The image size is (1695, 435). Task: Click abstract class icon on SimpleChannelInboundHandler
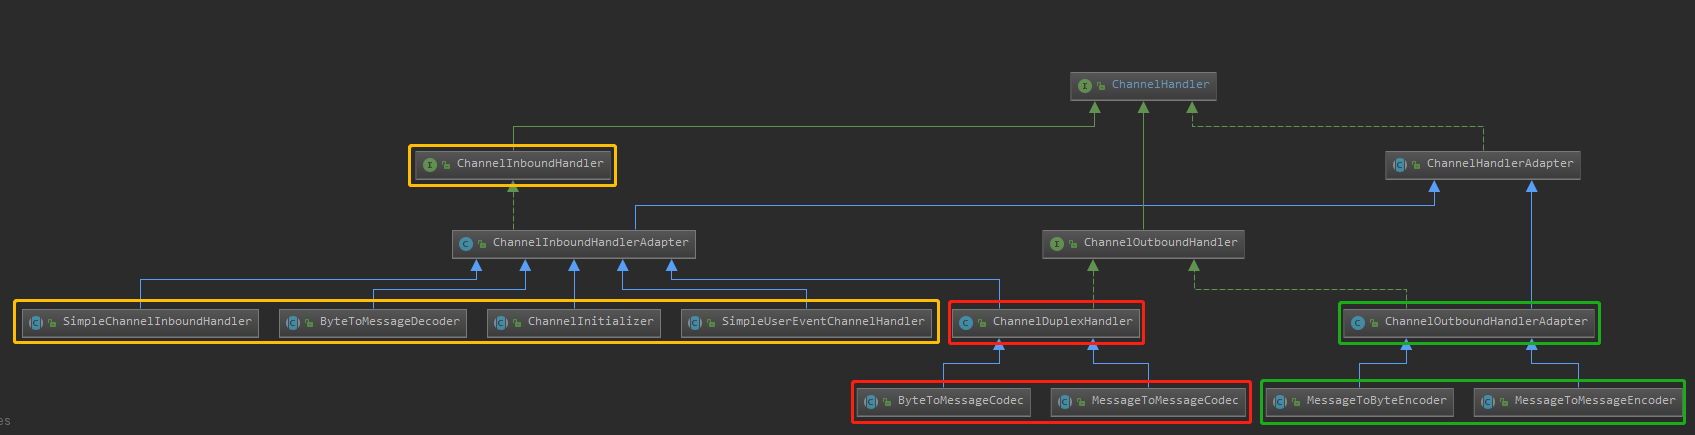(x=35, y=323)
